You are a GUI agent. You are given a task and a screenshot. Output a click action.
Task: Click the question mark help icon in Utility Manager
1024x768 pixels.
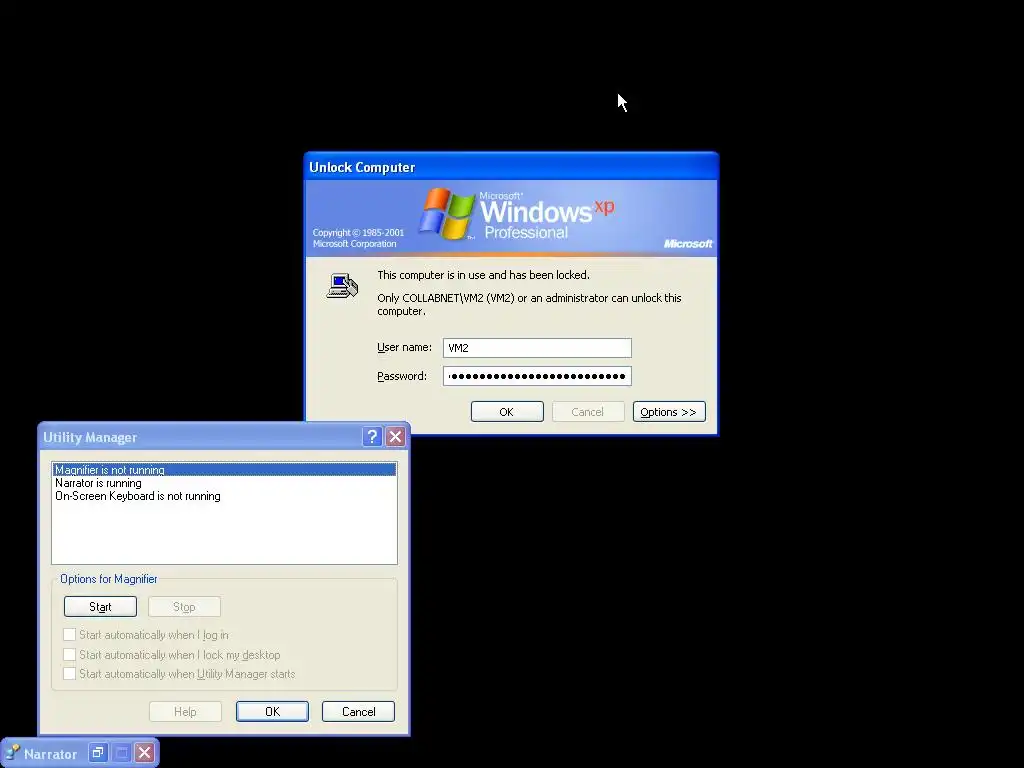click(x=372, y=436)
